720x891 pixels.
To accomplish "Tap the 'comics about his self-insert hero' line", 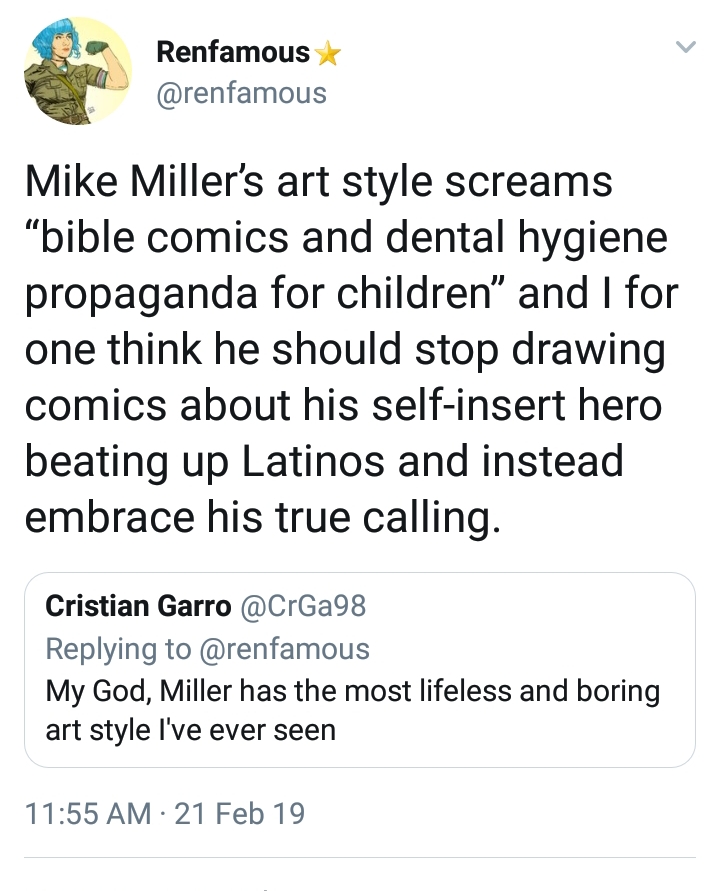I will [x=344, y=406].
